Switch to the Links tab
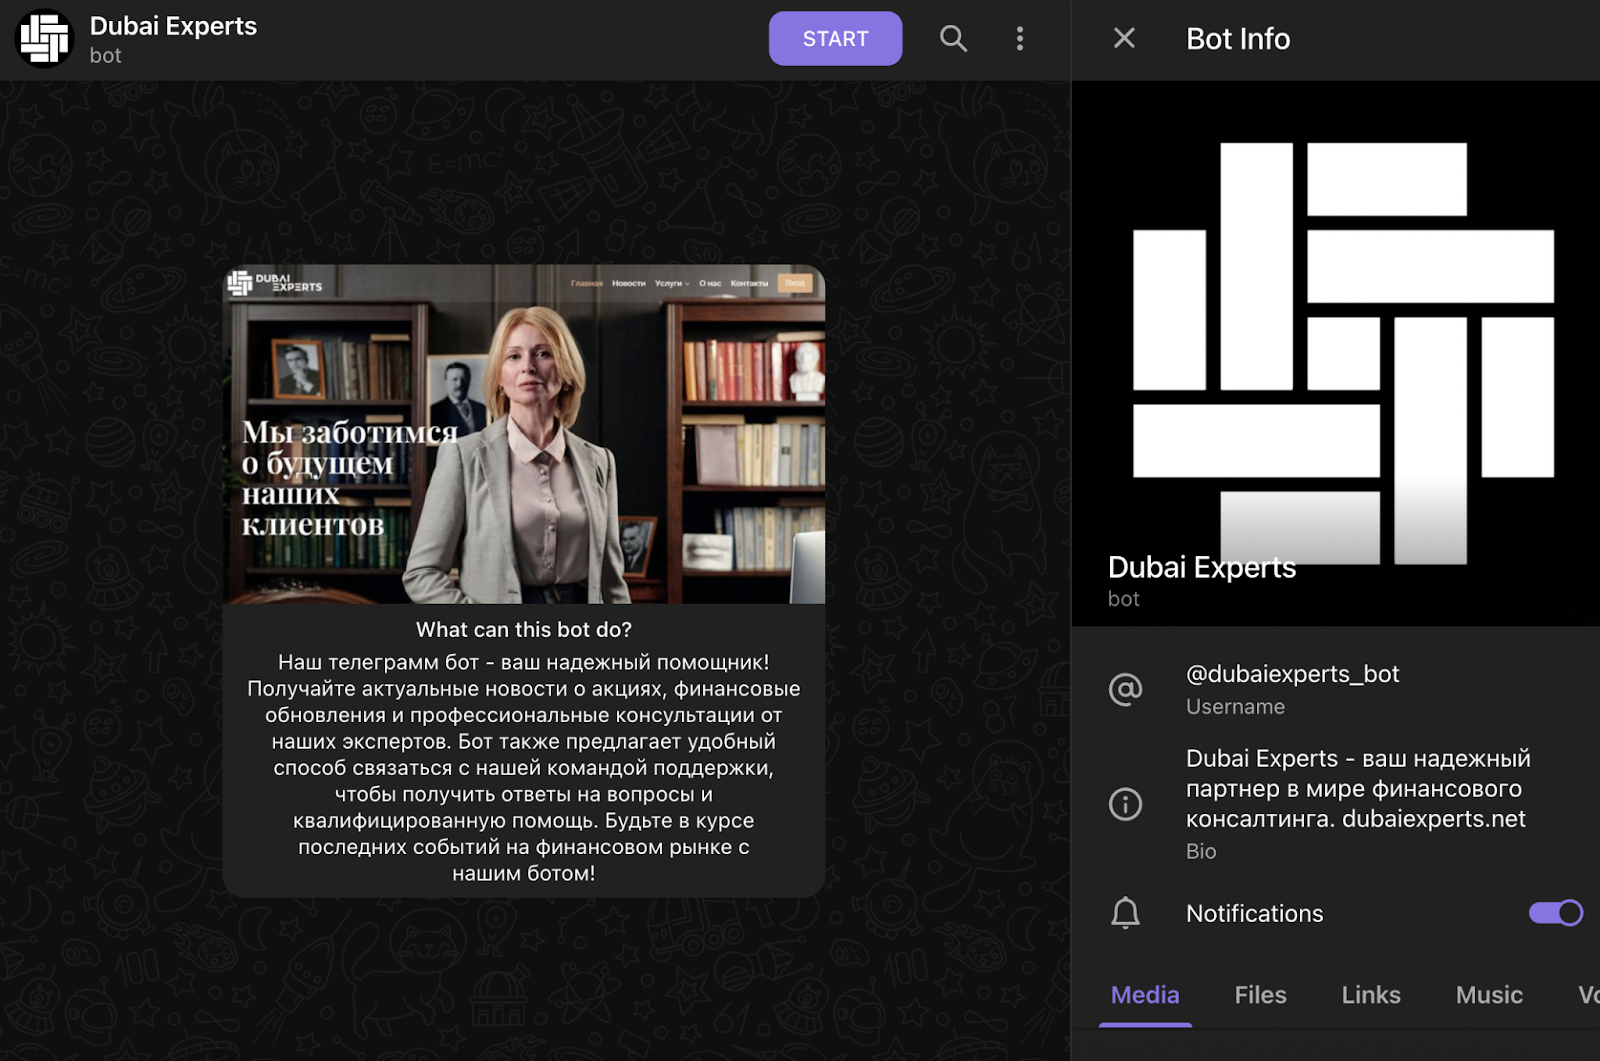1600x1061 pixels. (x=1370, y=995)
